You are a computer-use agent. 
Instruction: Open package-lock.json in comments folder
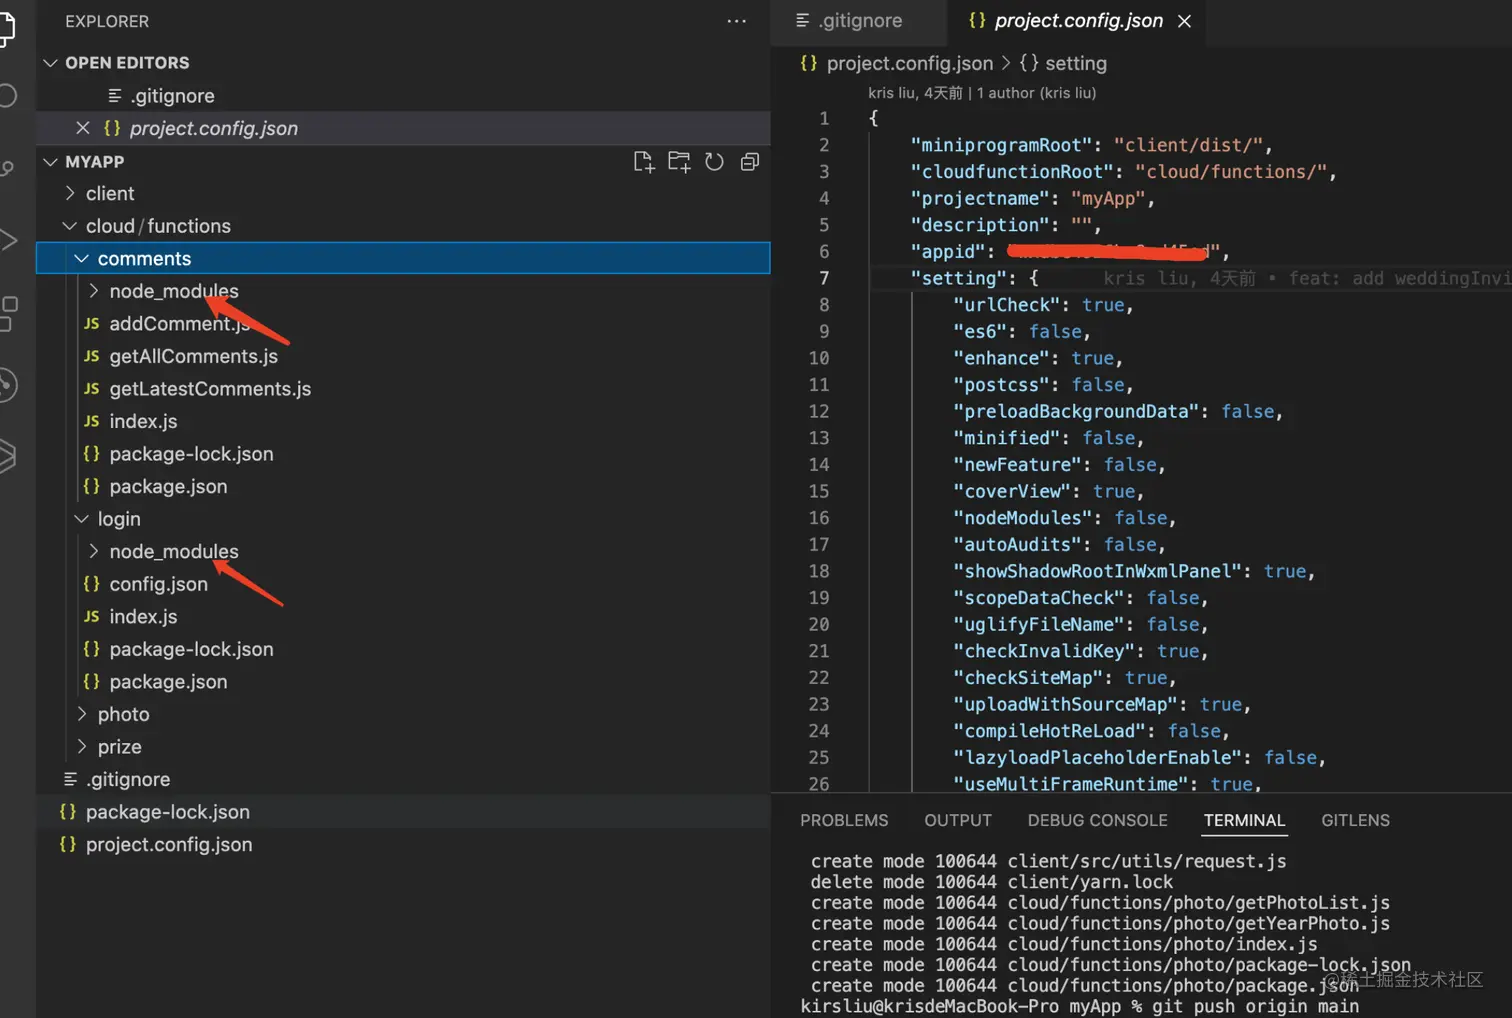click(x=191, y=454)
